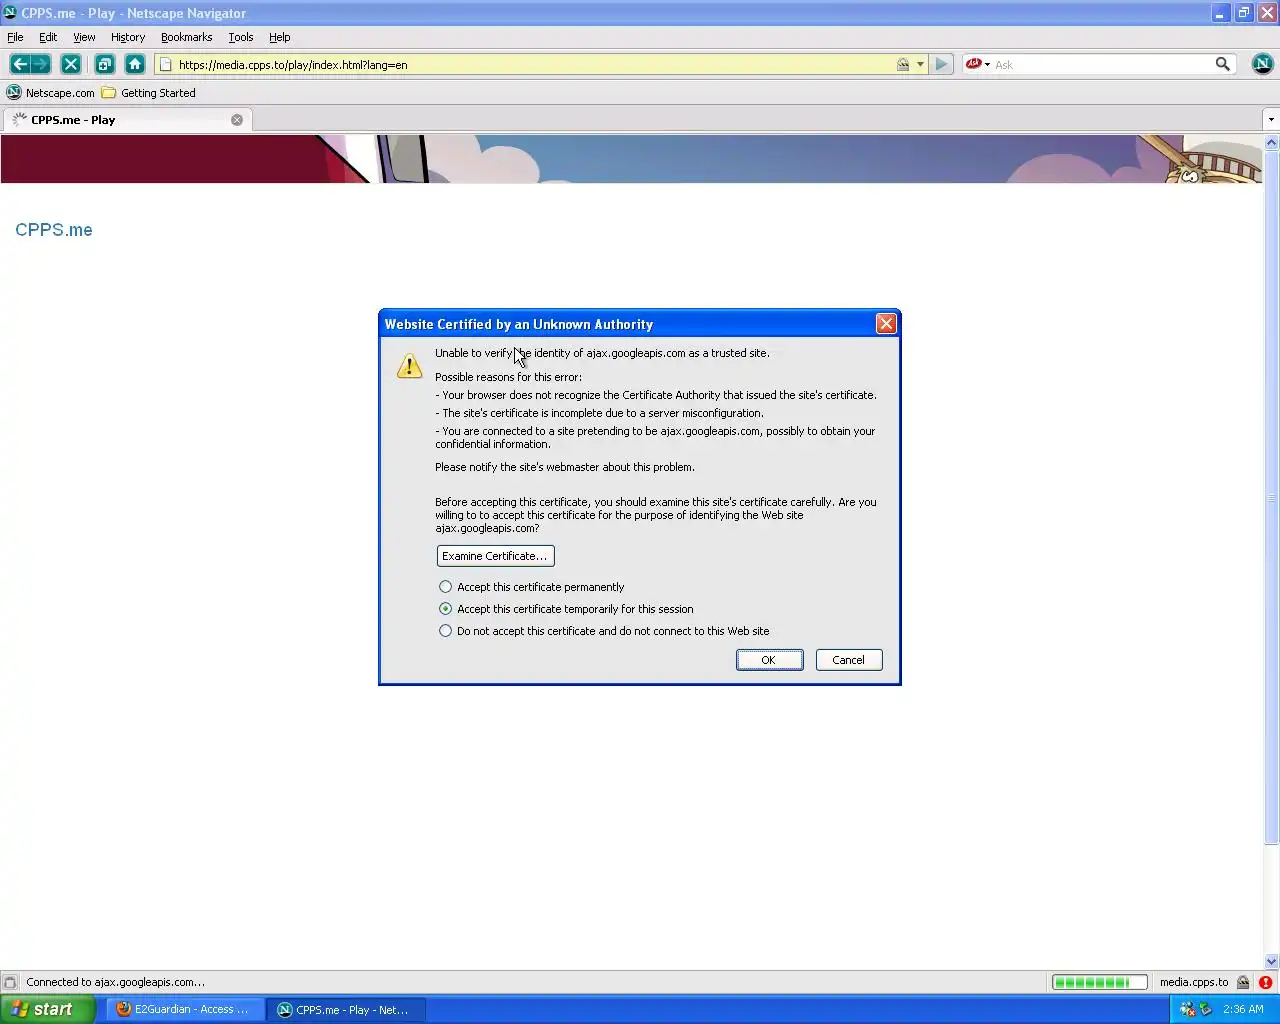Cancel the certificate dialog

849,660
